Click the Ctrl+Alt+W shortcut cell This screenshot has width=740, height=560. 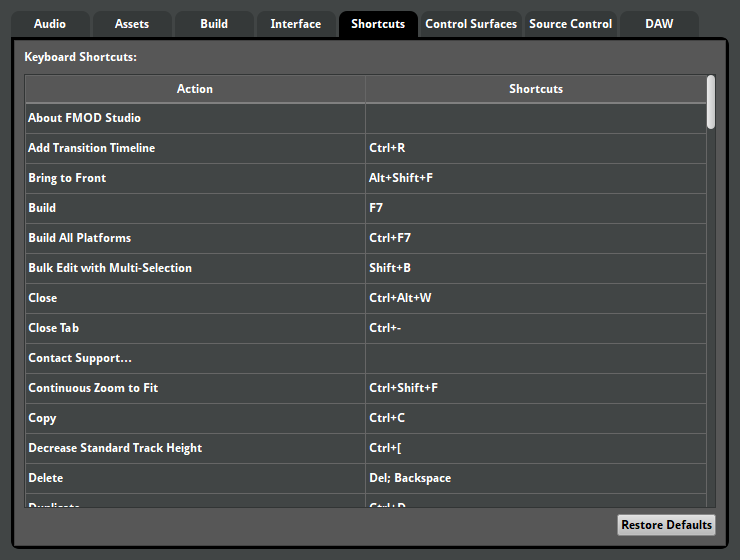click(x=536, y=298)
